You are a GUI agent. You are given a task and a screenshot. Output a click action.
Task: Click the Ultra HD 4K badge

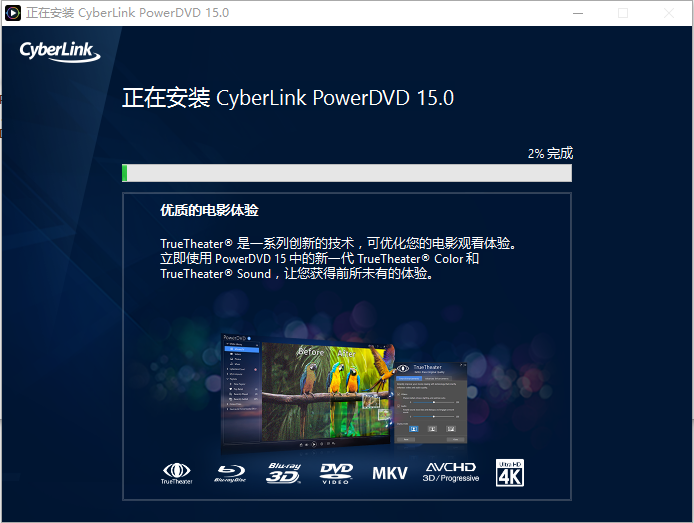click(x=509, y=472)
